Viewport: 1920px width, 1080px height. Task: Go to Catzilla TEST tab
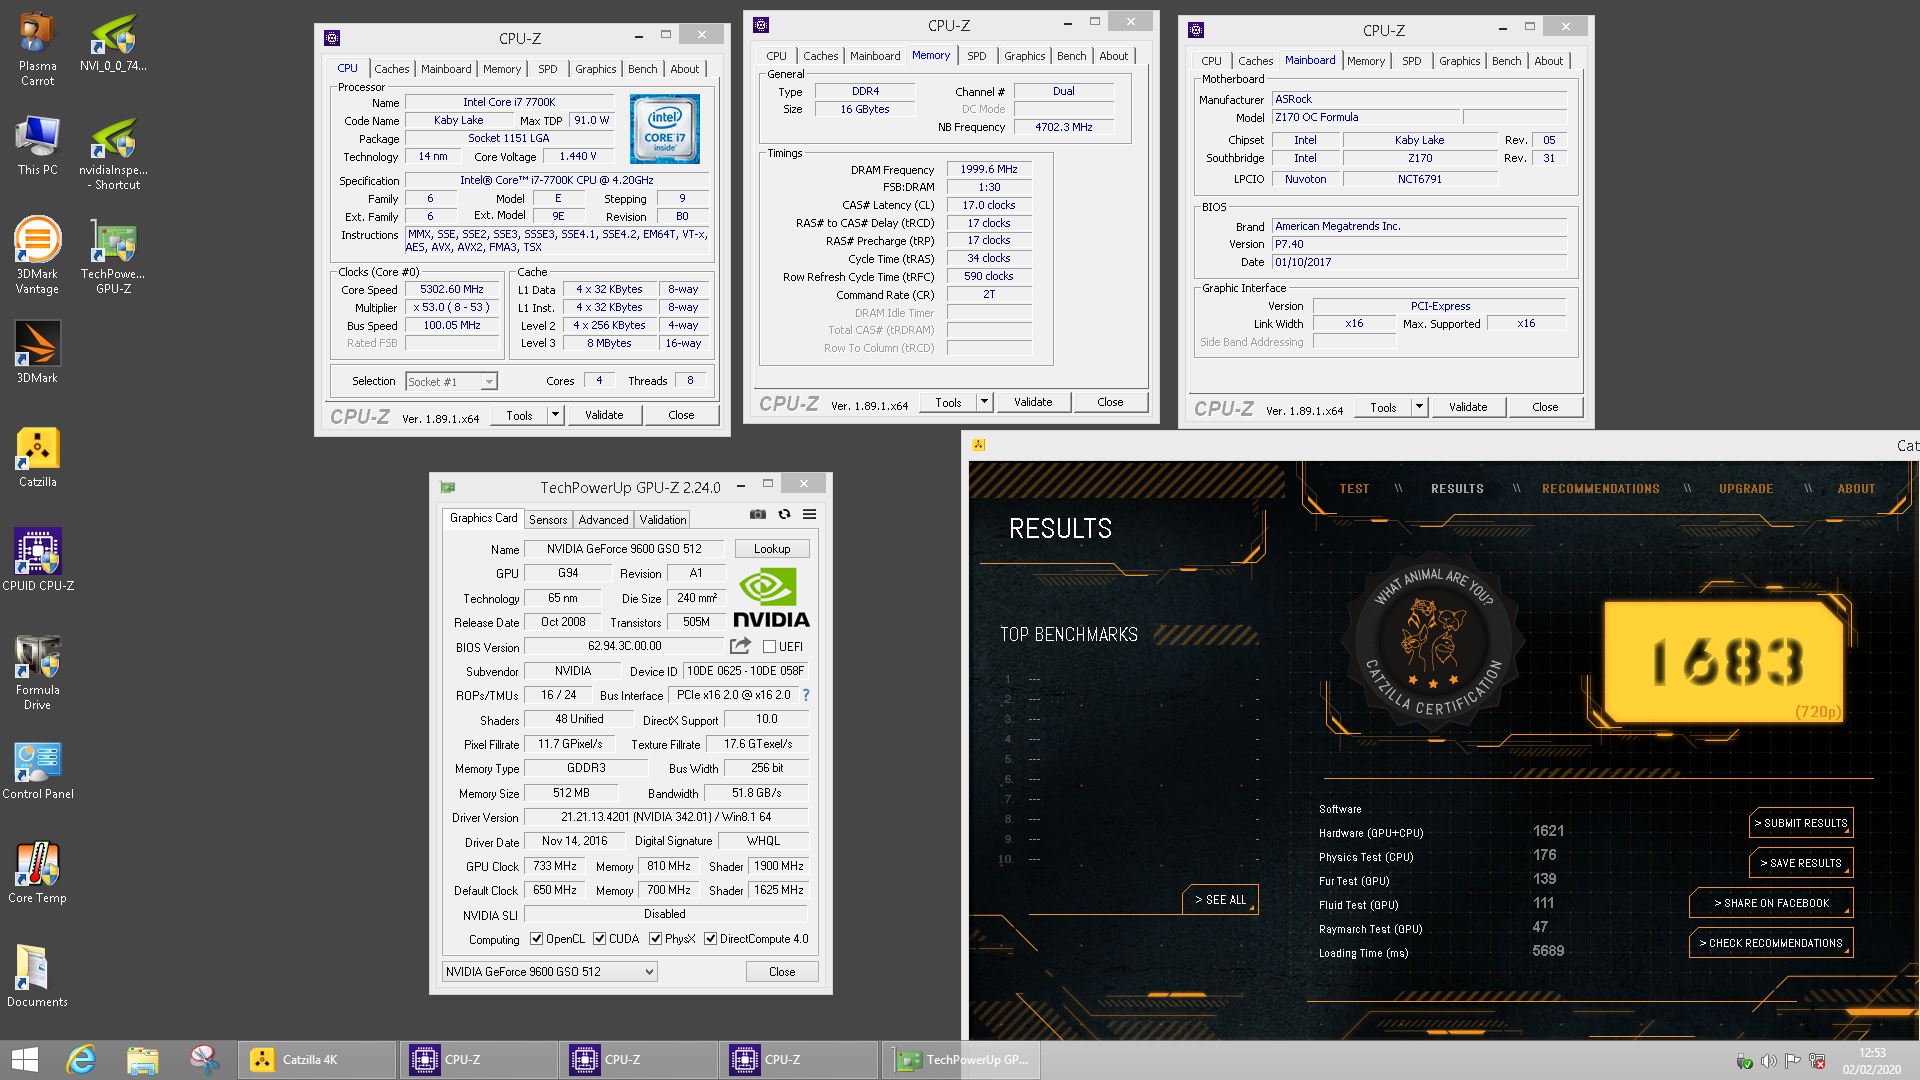click(x=1354, y=489)
